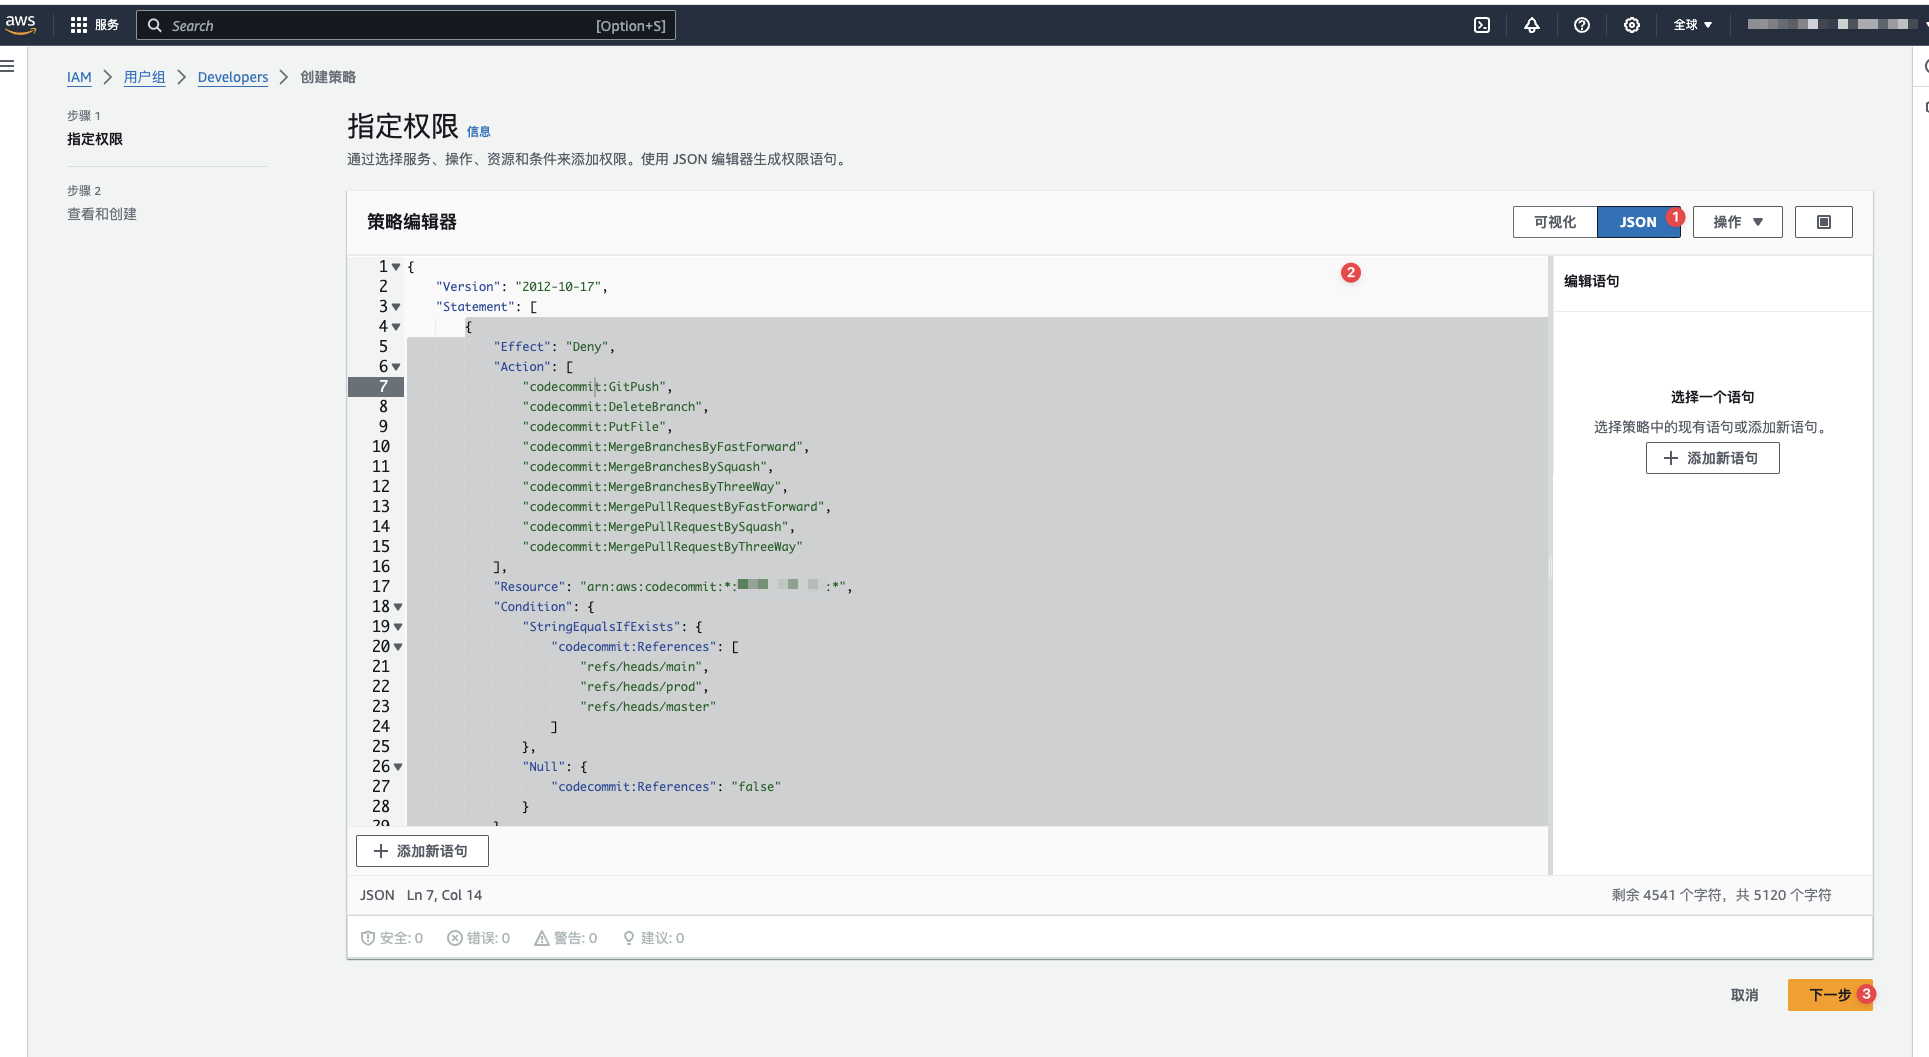Click the 添加新语句 button below editor
This screenshot has height=1057, width=1929.
(x=422, y=851)
